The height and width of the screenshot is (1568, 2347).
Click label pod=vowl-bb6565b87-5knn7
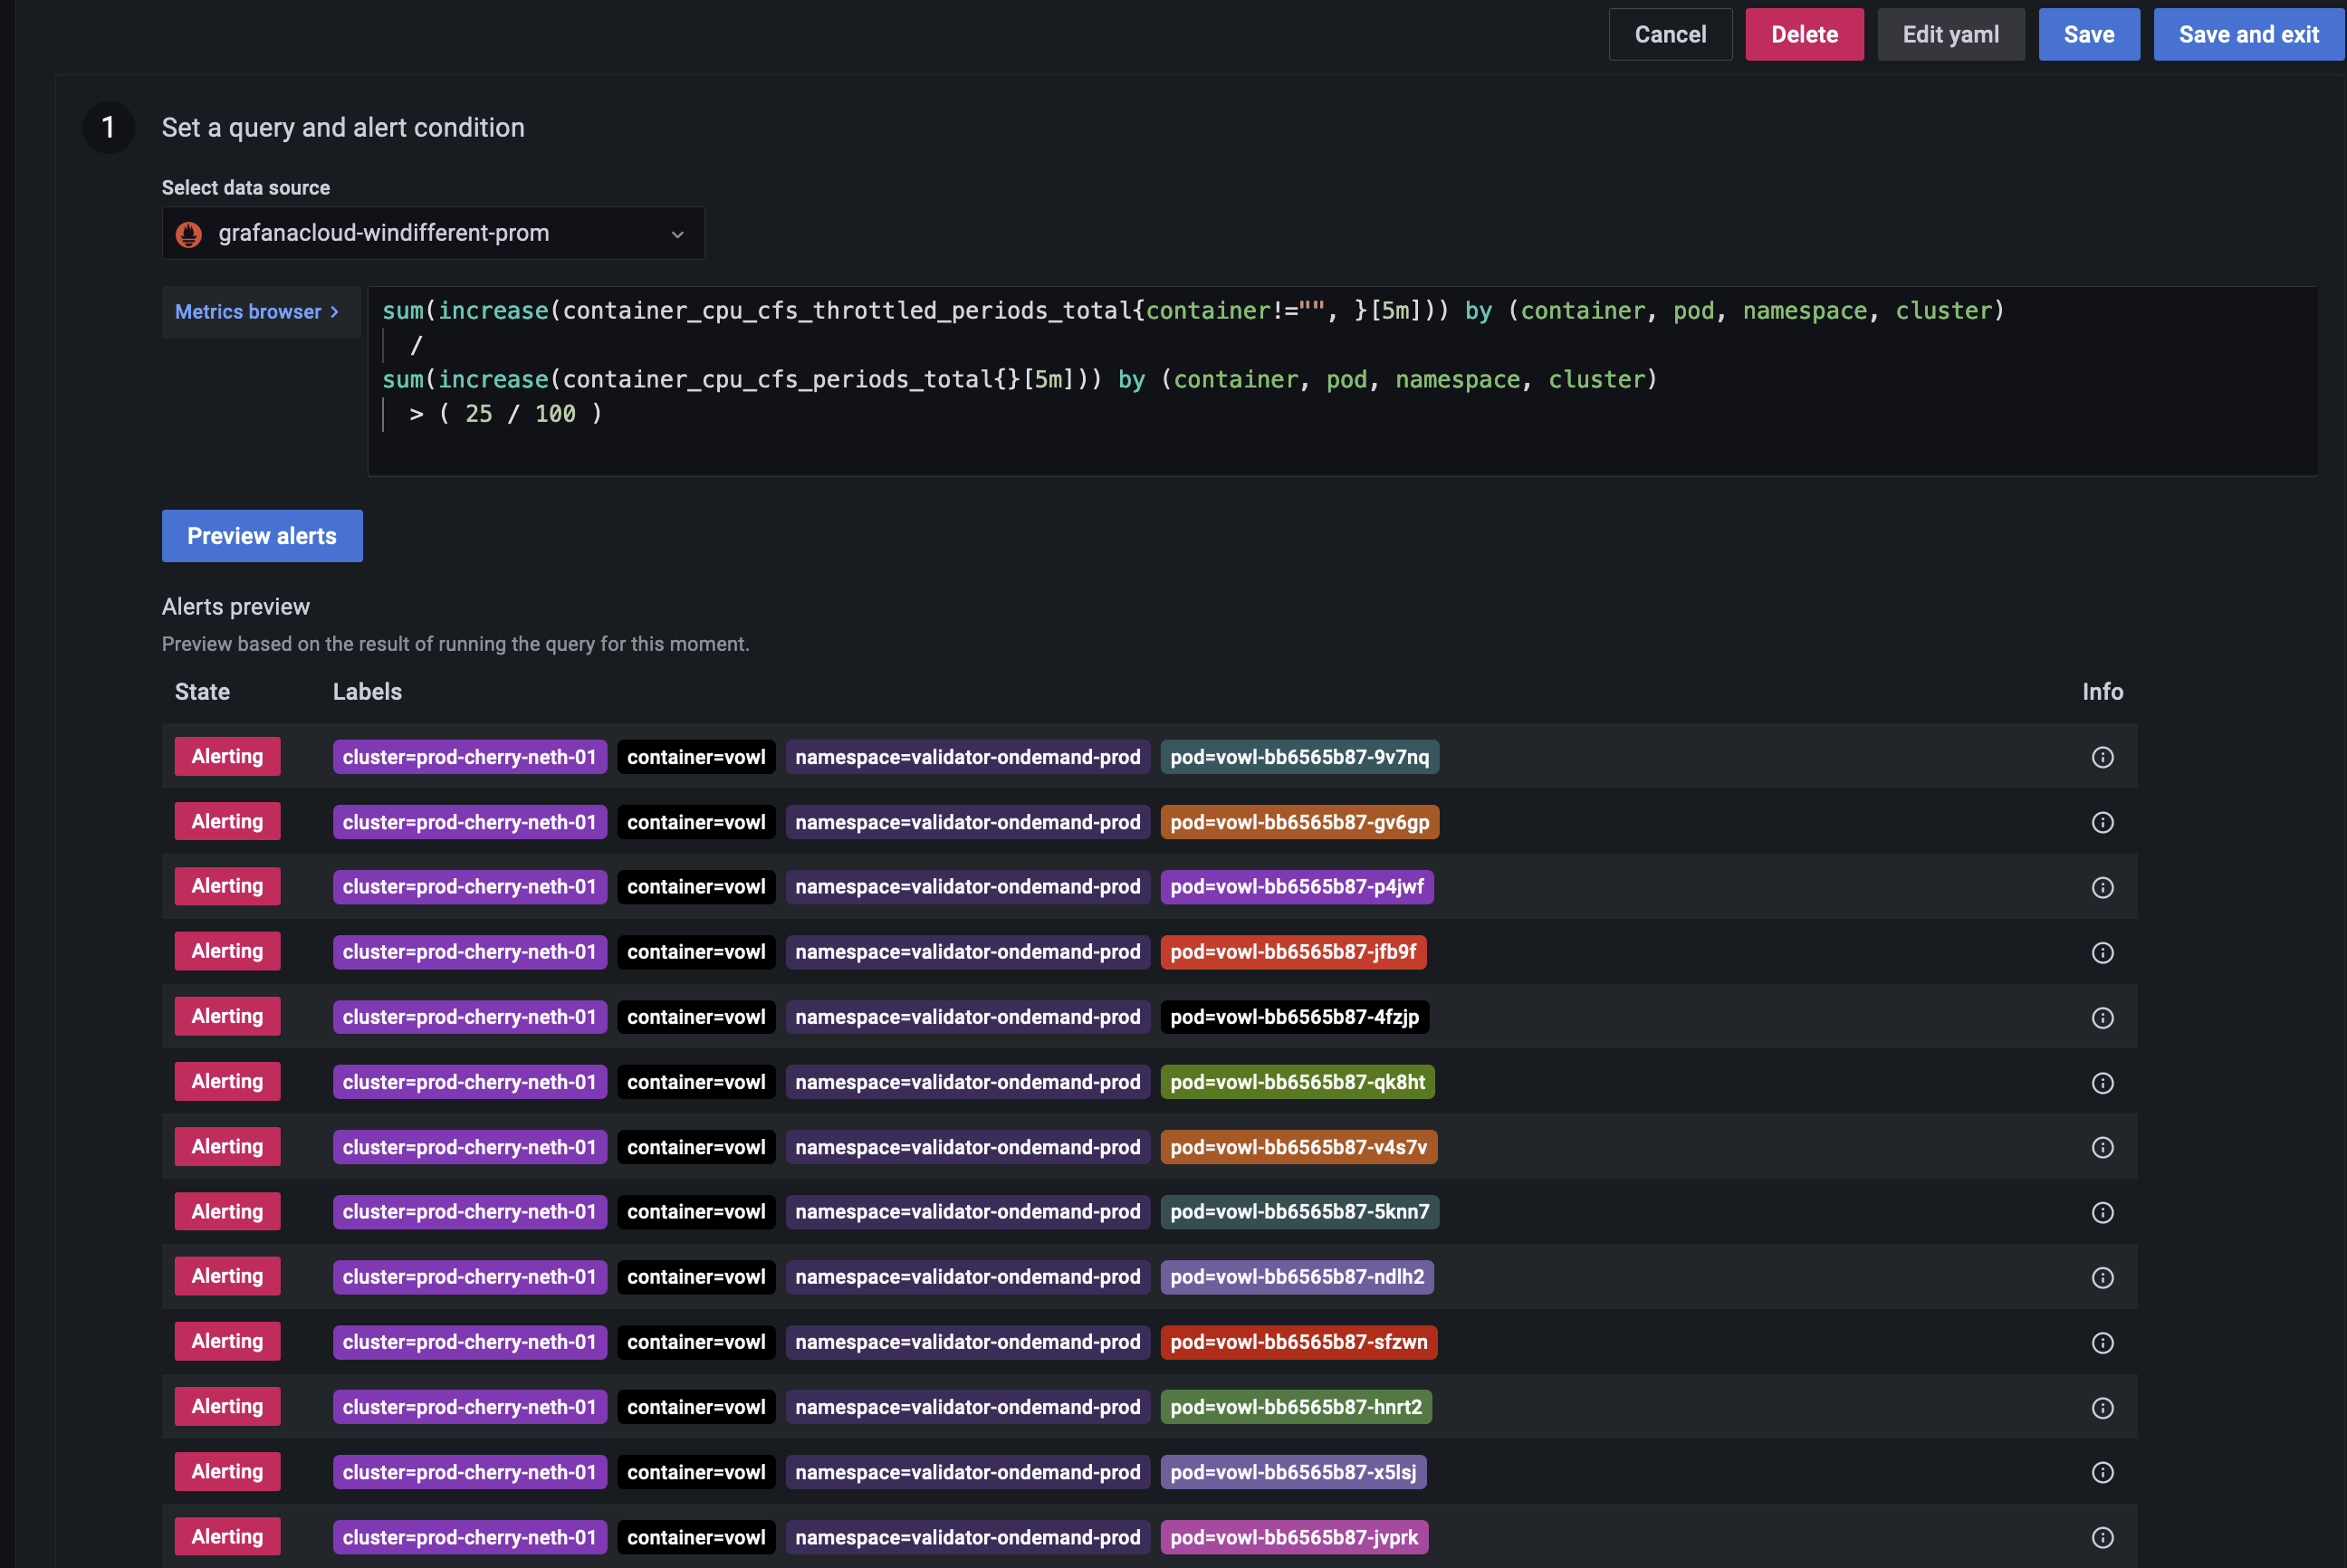(1299, 1212)
